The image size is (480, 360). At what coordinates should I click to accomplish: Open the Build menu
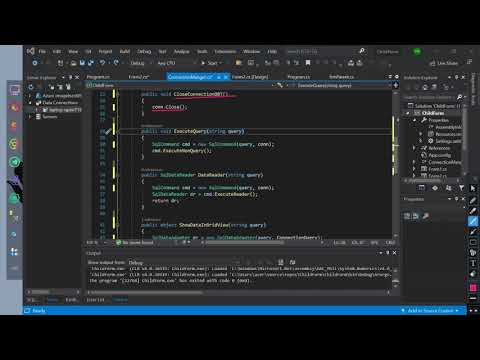125,51
